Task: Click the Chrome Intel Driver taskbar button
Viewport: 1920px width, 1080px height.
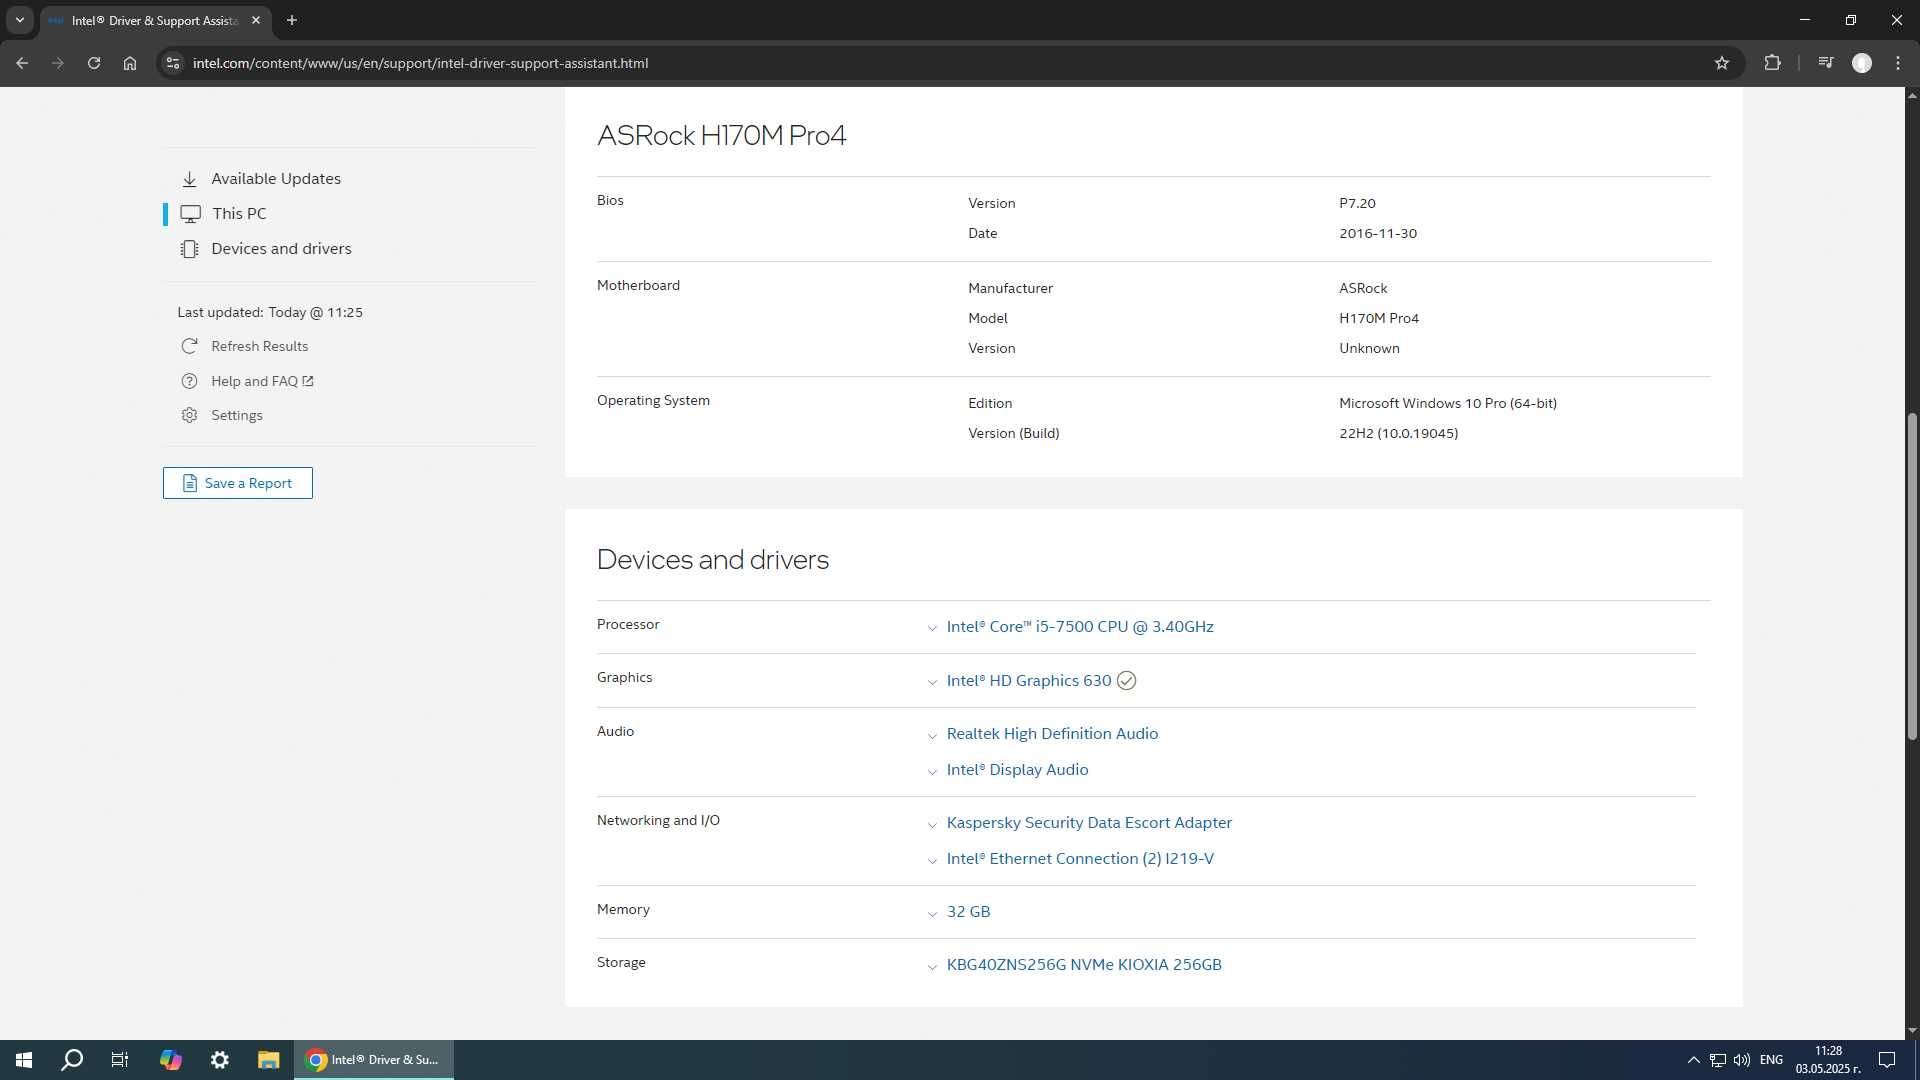Action: point(373,1060)
